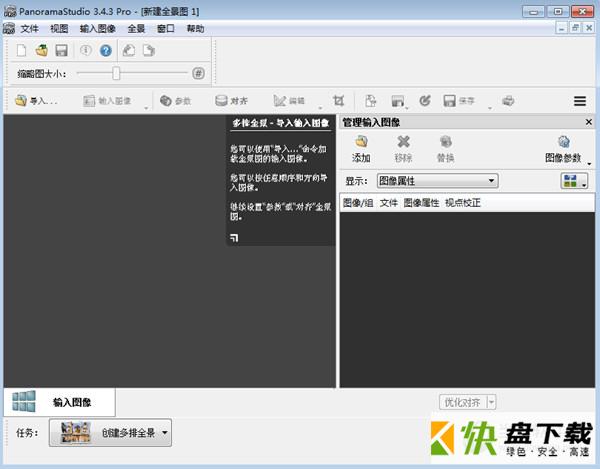Click the 图像属性 column header
600x469 pixels.
[421, 203]
